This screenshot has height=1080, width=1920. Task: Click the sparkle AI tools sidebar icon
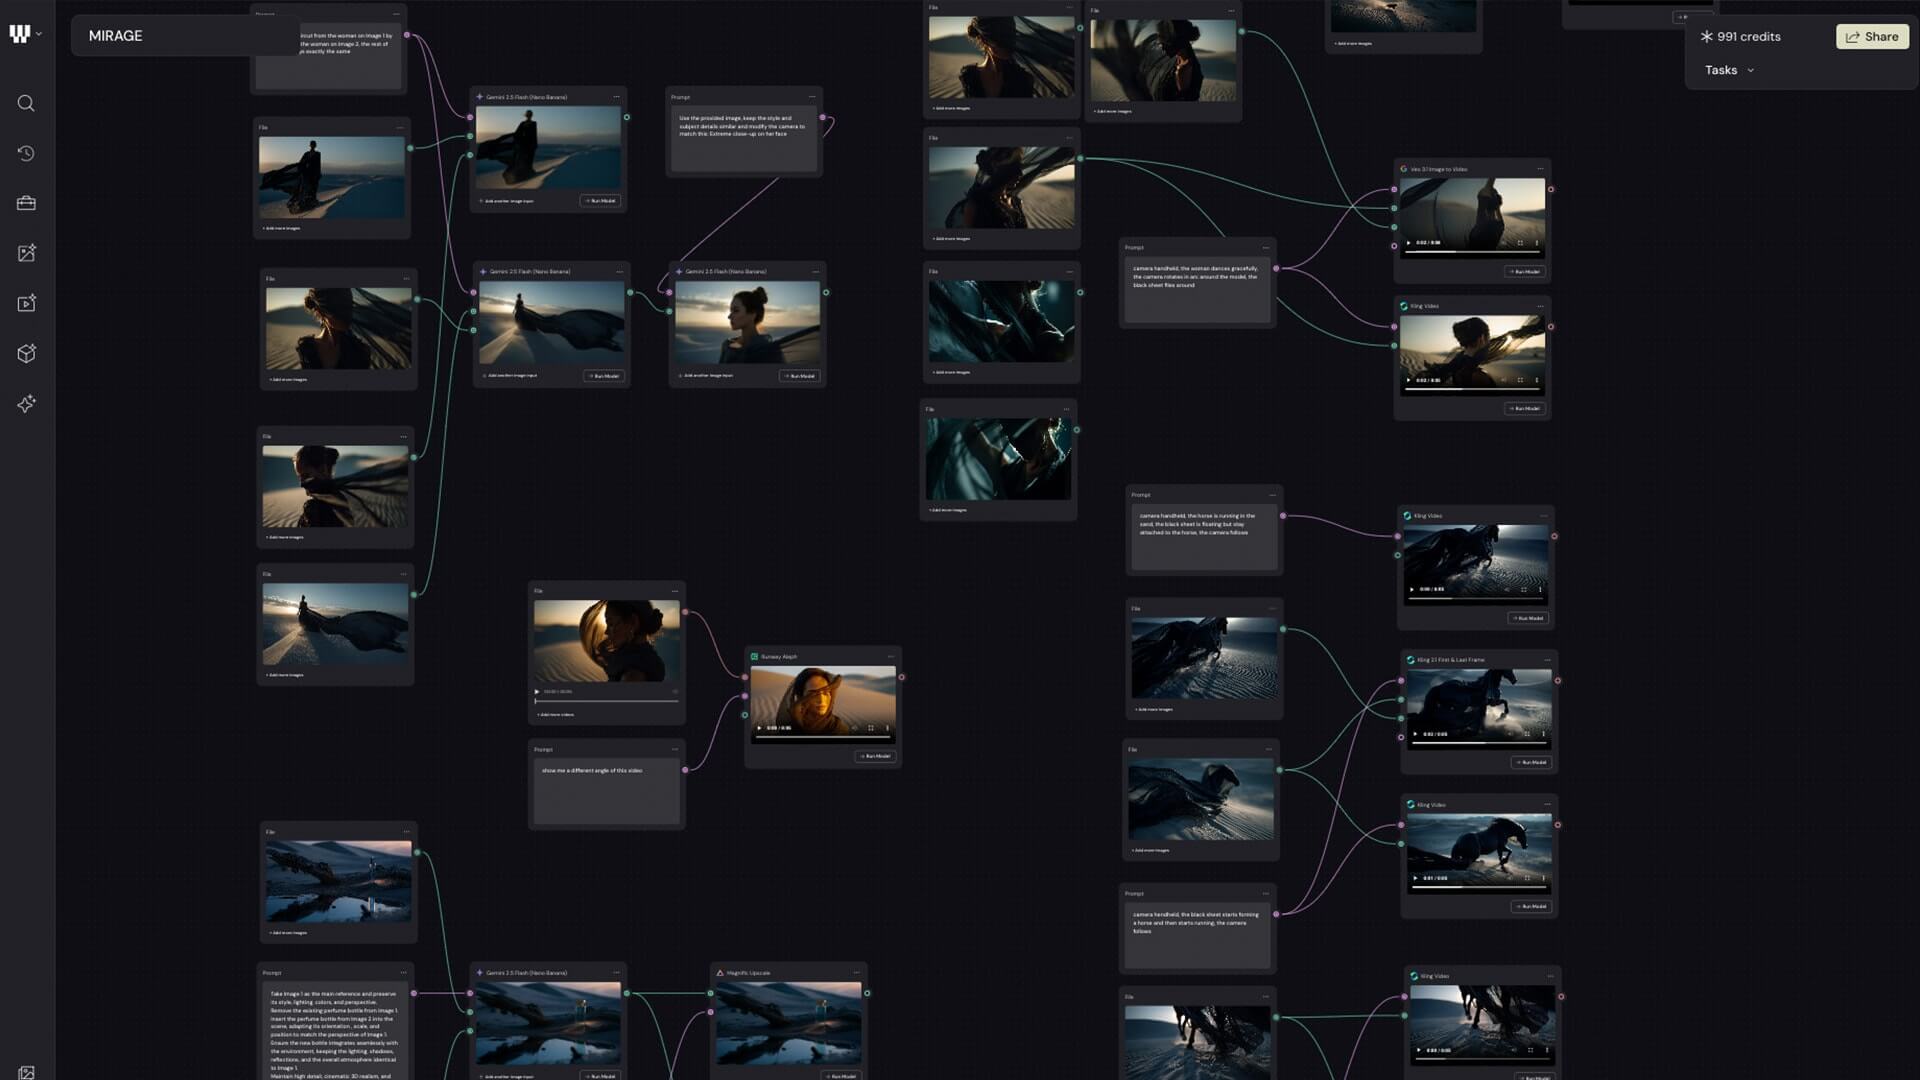tap(26, 403)
